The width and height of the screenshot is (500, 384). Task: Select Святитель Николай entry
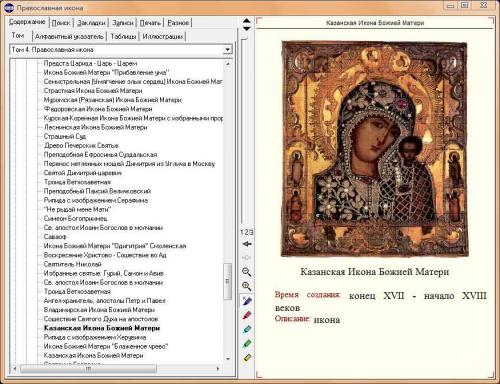point(72,264)
